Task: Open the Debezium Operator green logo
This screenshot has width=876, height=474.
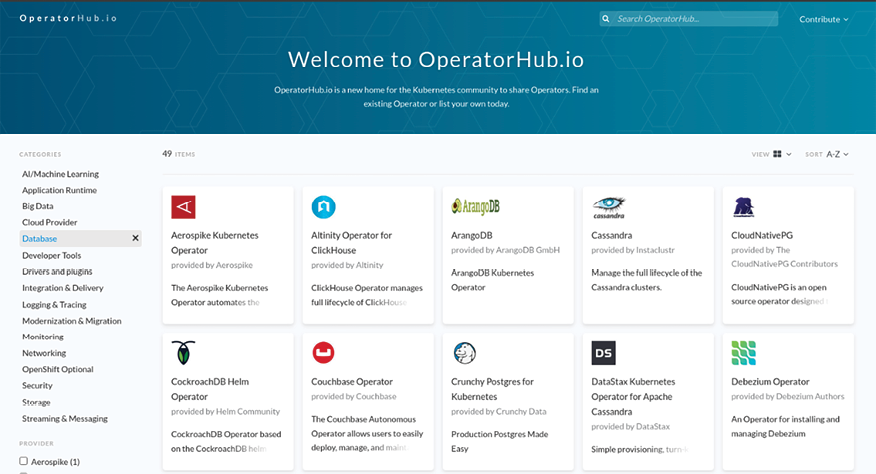Action: point(743,353)
